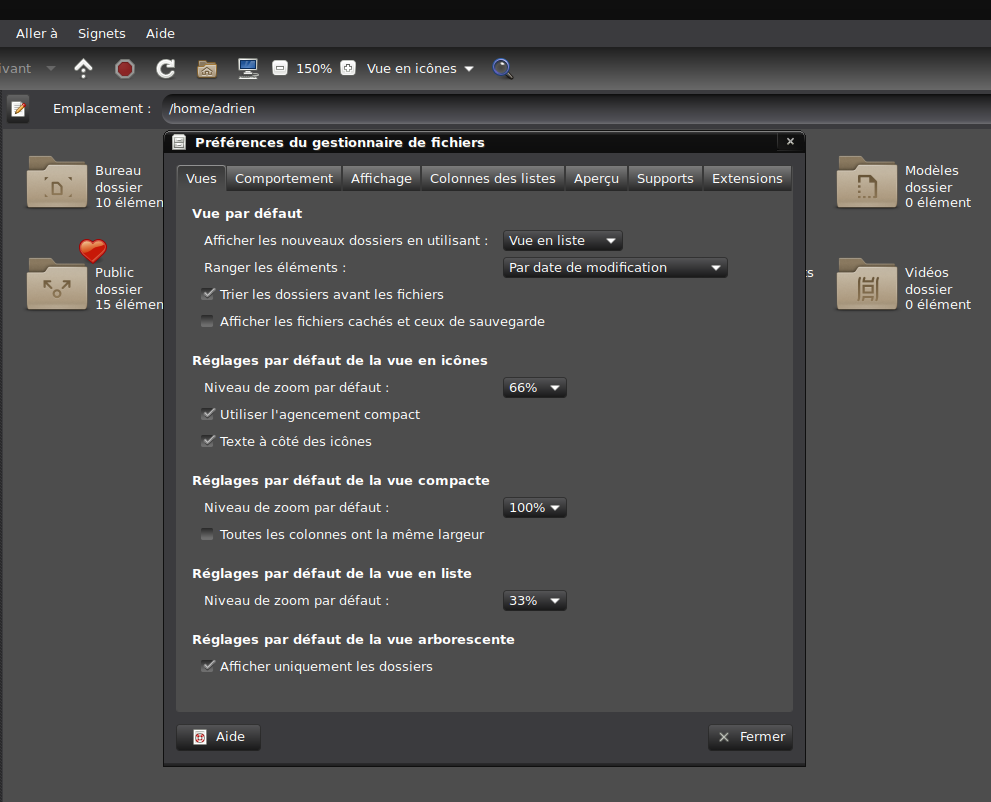Click the preferences dialog title icon
Viewport: 991px width, 802px height.
click(x=179, y=142)
